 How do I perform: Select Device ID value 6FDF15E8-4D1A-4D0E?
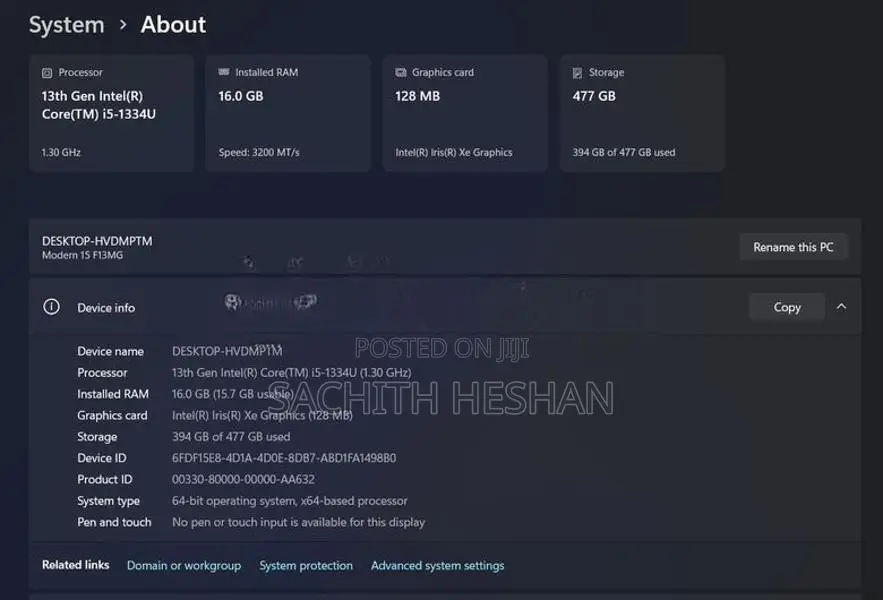pos(284,458)
